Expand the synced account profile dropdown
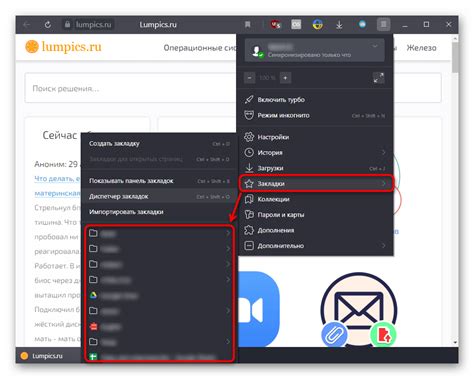The image size is (474, 379). (375, 46)
